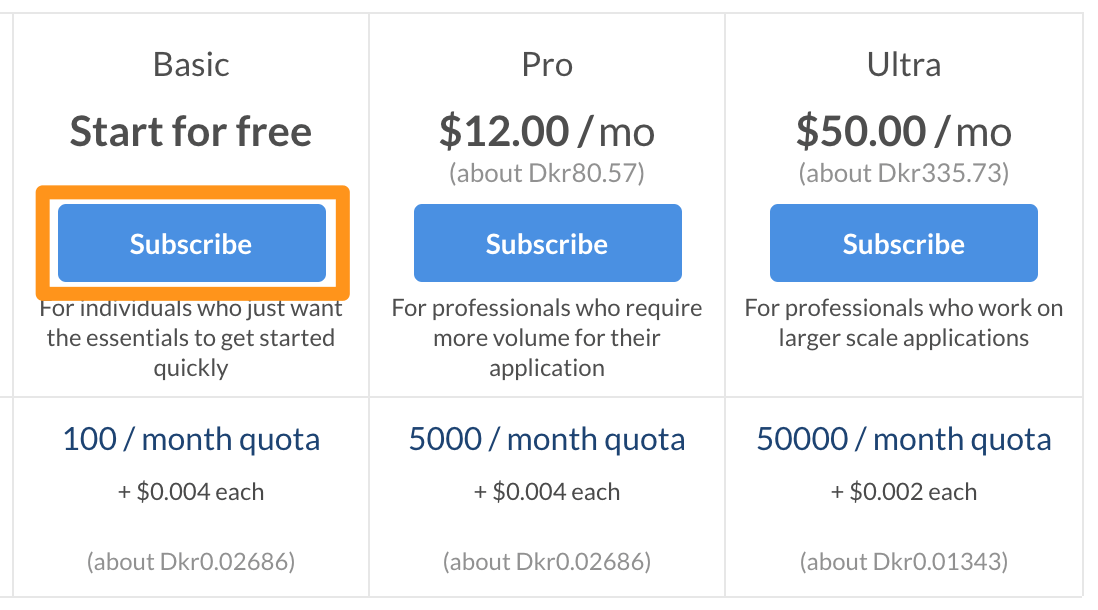The height and width of the screenshot is (610, 1098).
Task: Click the Dkr80.57 conversion note
Action: tap(547, 173)
